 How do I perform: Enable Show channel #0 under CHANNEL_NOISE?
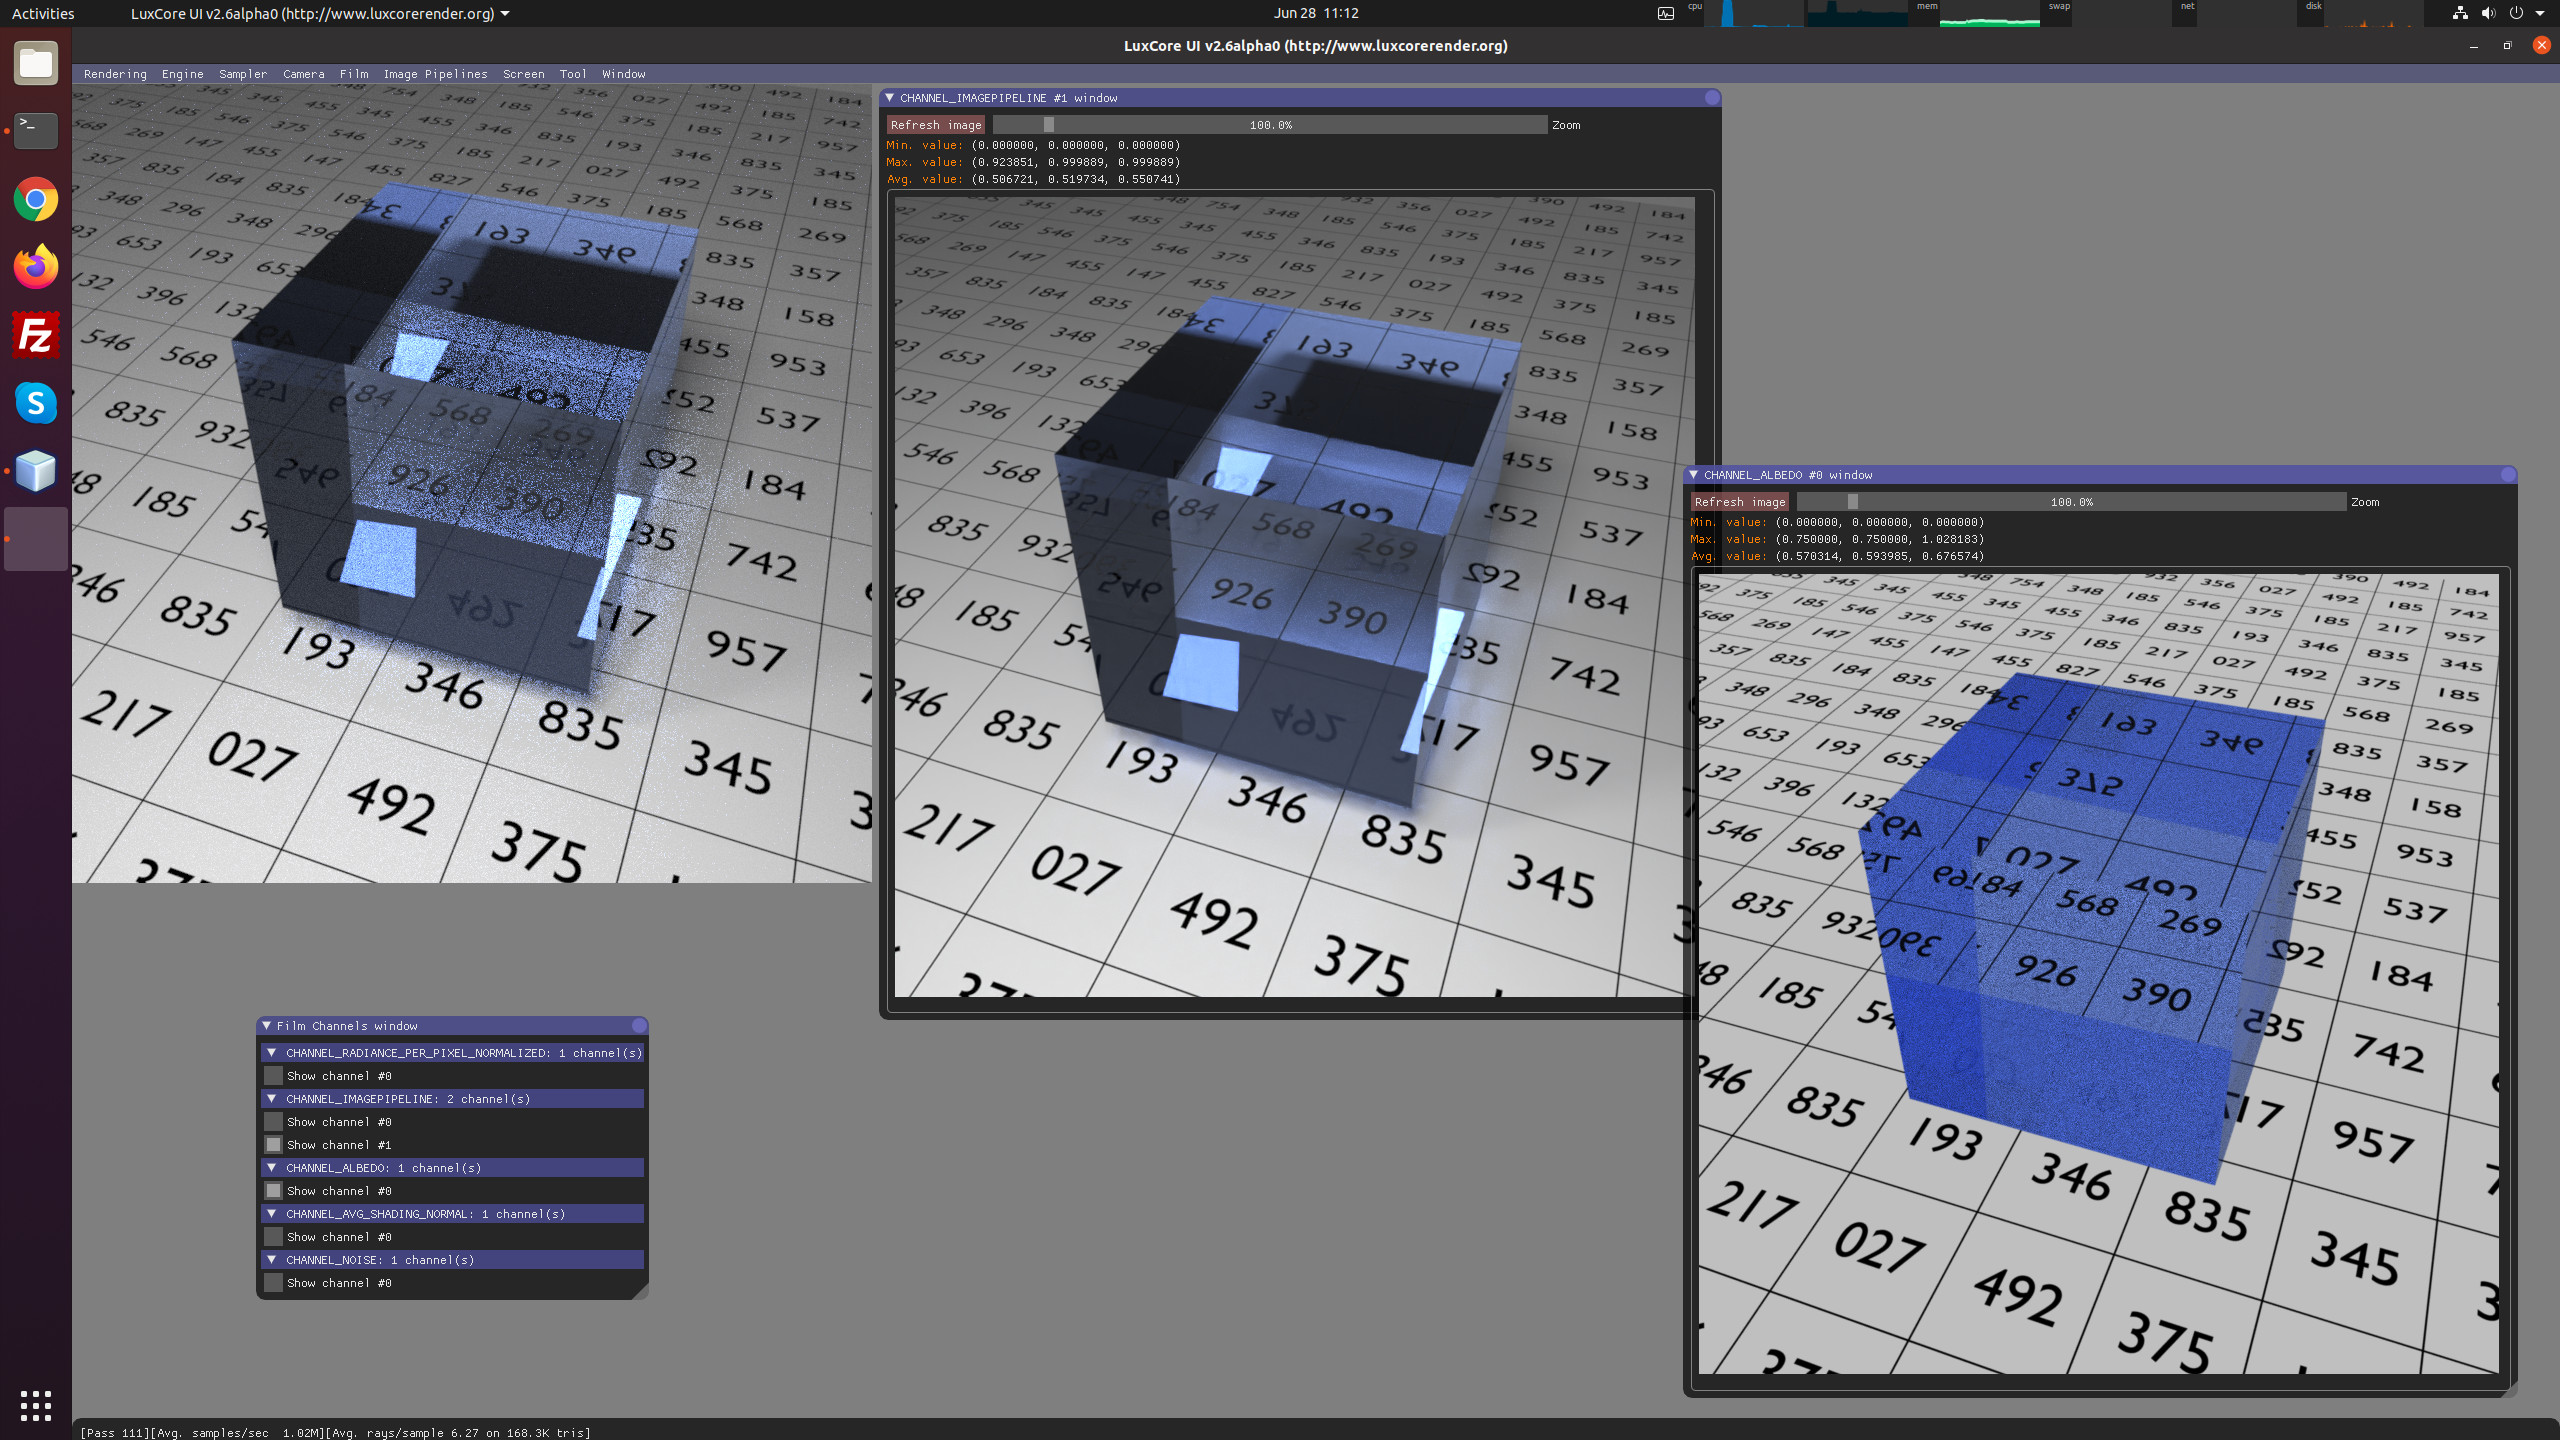273,1283
